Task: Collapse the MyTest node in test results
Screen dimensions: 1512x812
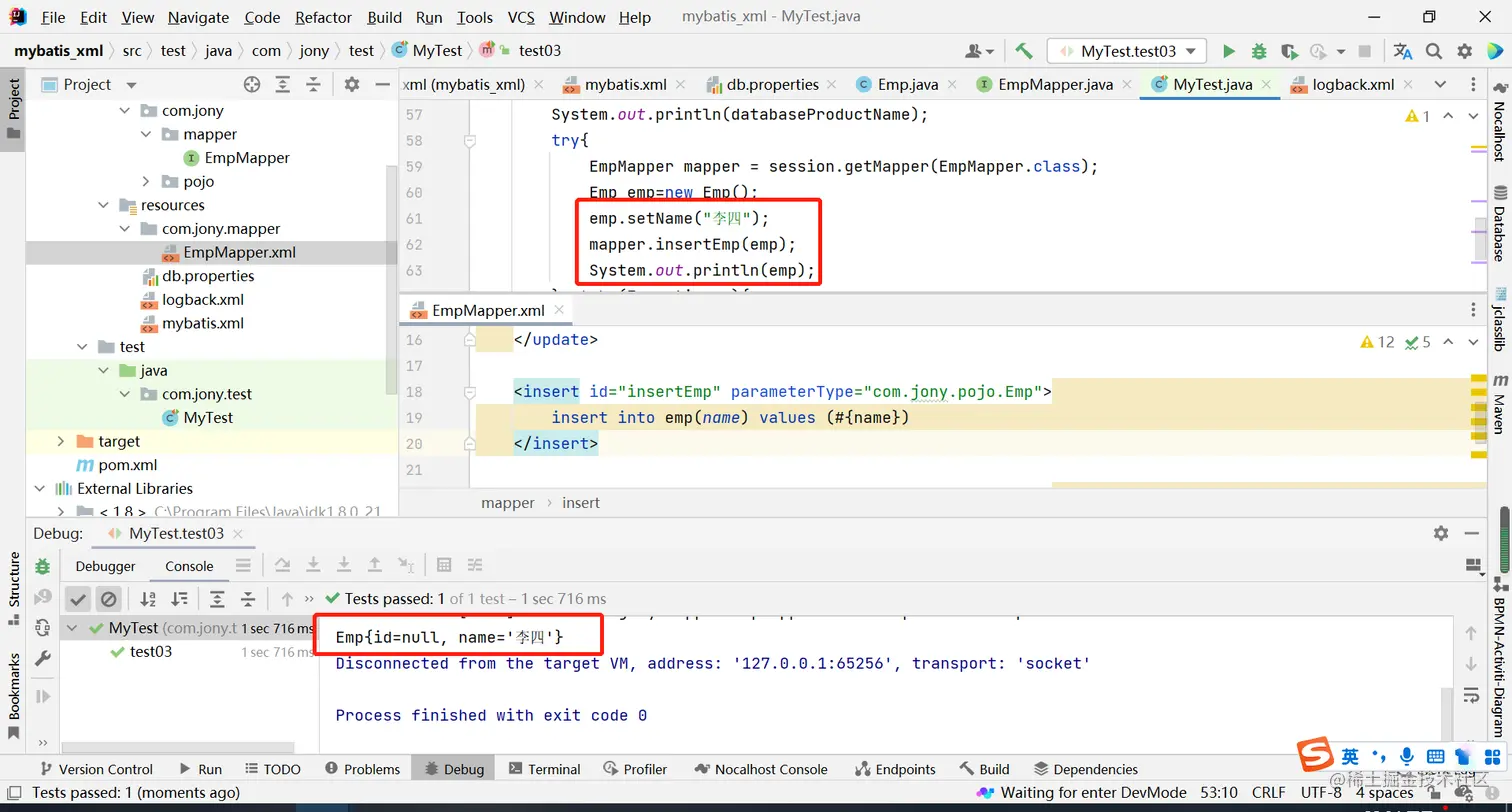Action: [x=72, y=628]
